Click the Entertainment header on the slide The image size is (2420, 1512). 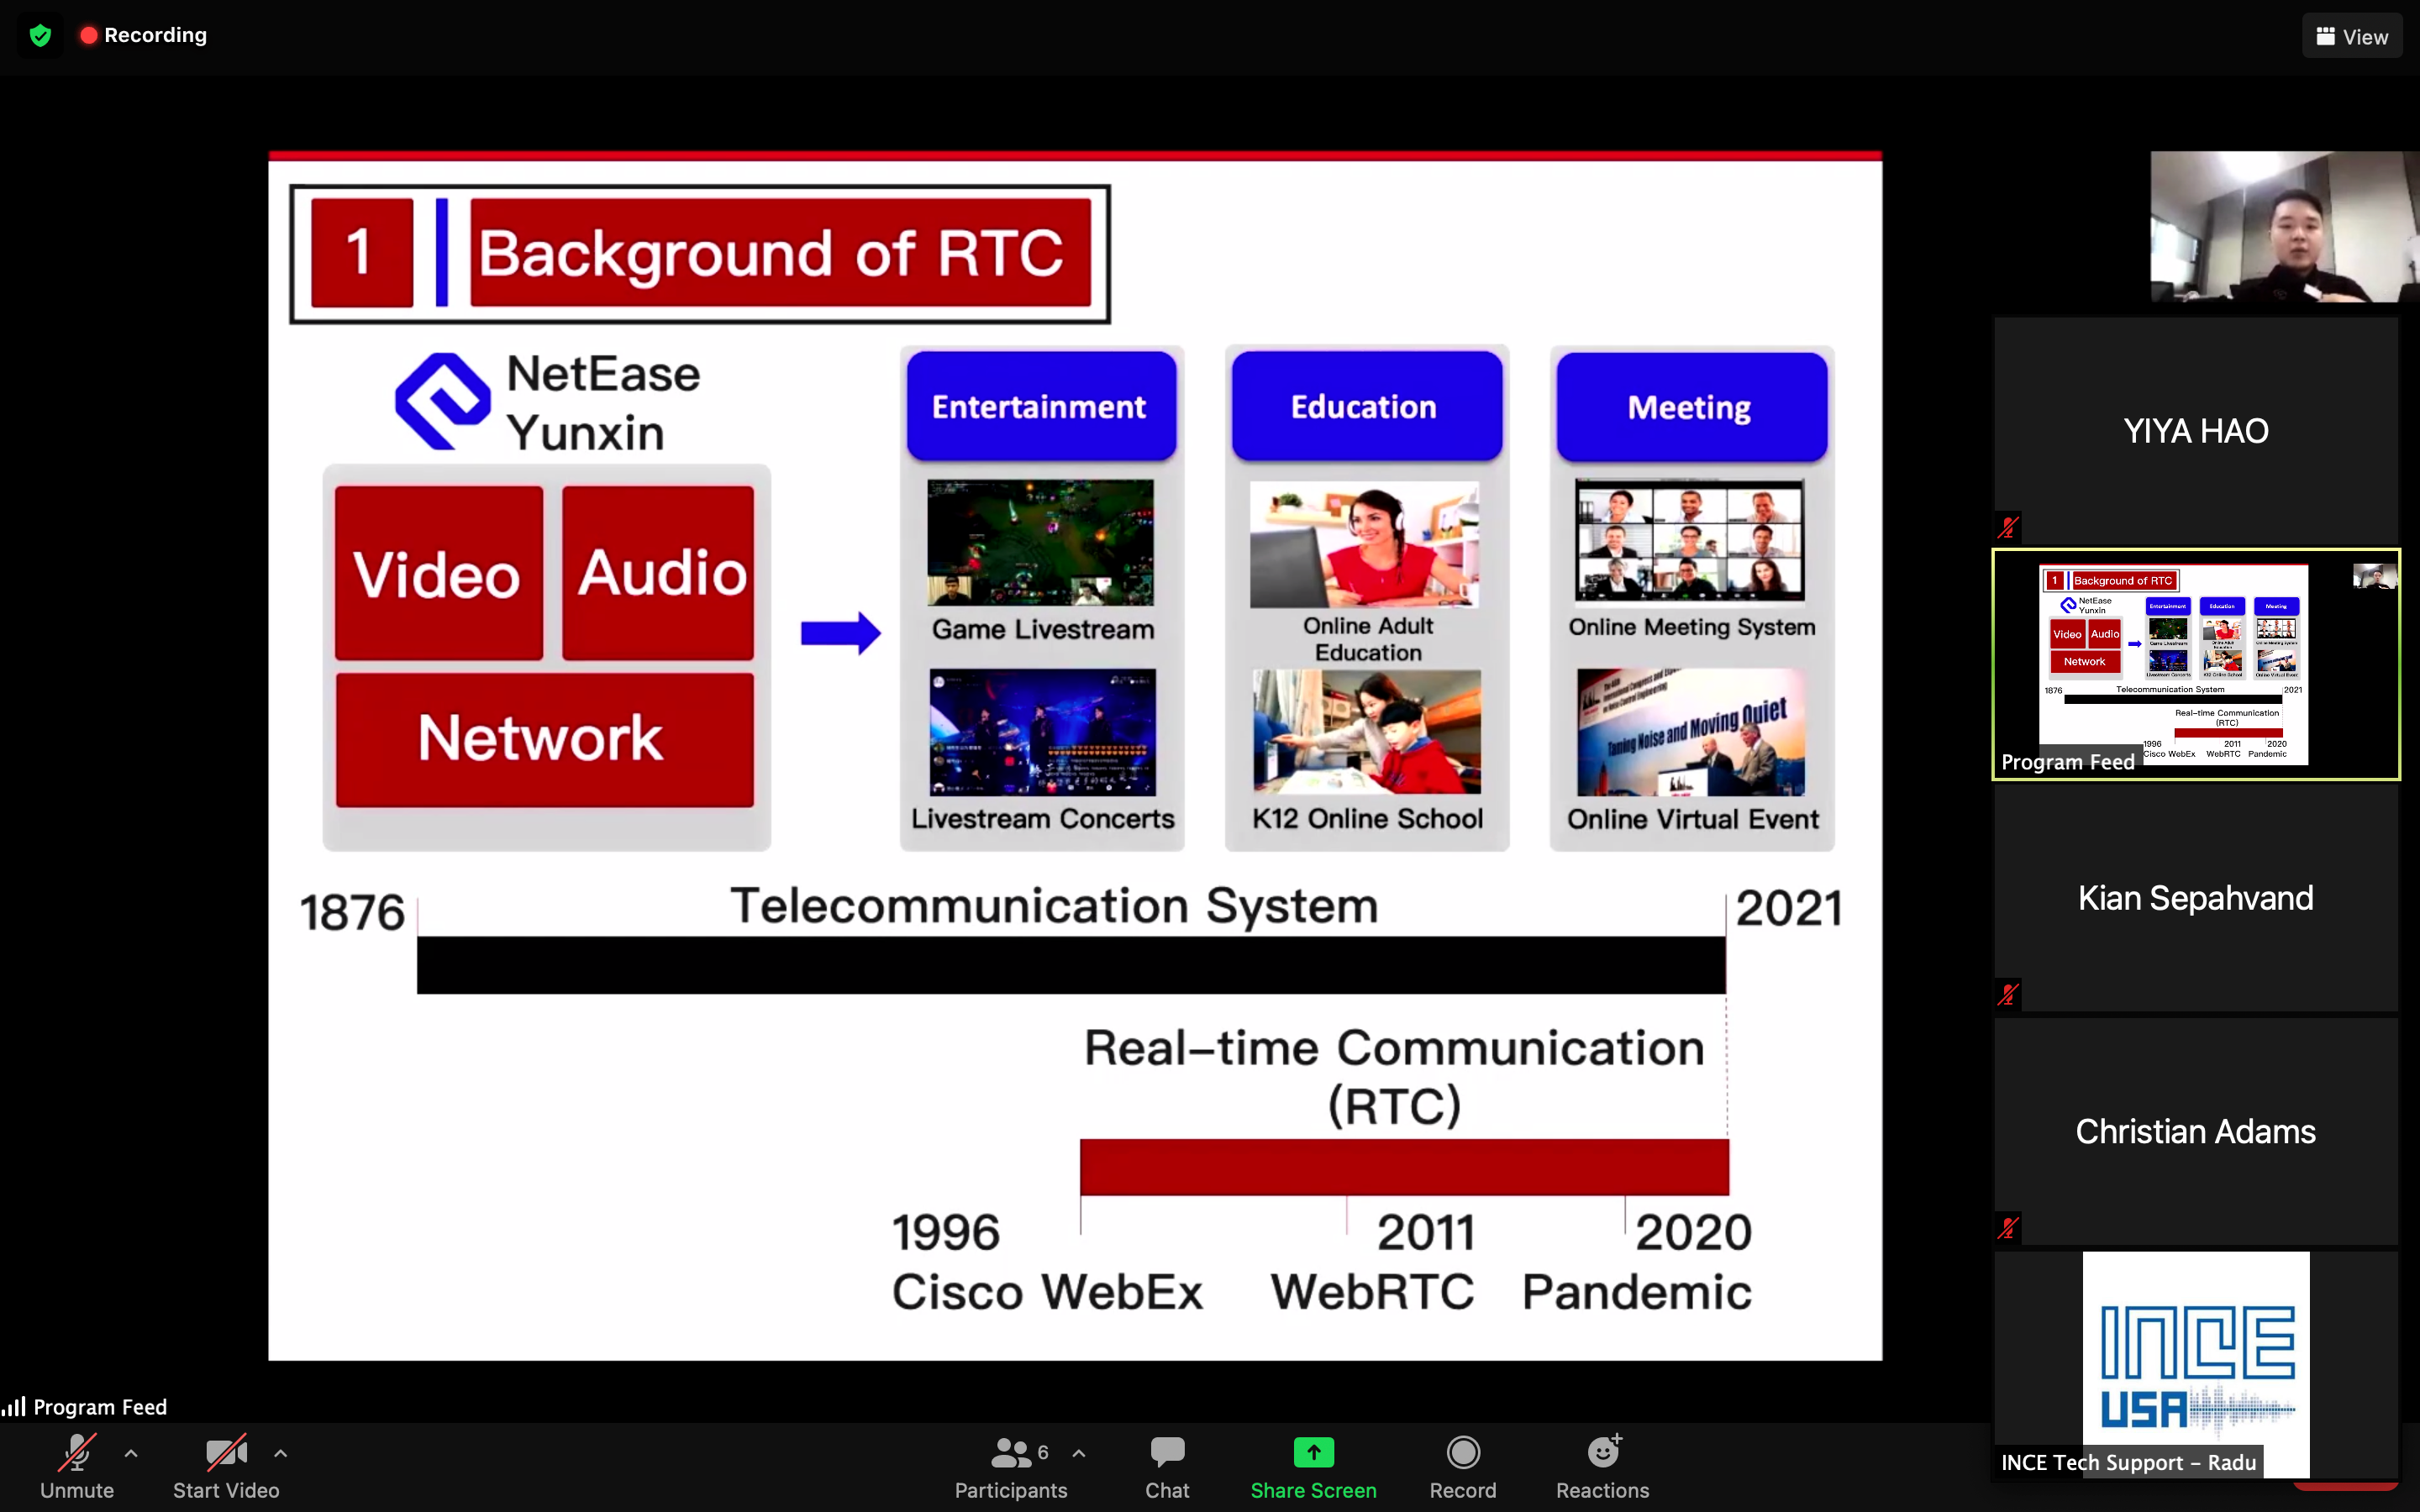click(1040, 407)
